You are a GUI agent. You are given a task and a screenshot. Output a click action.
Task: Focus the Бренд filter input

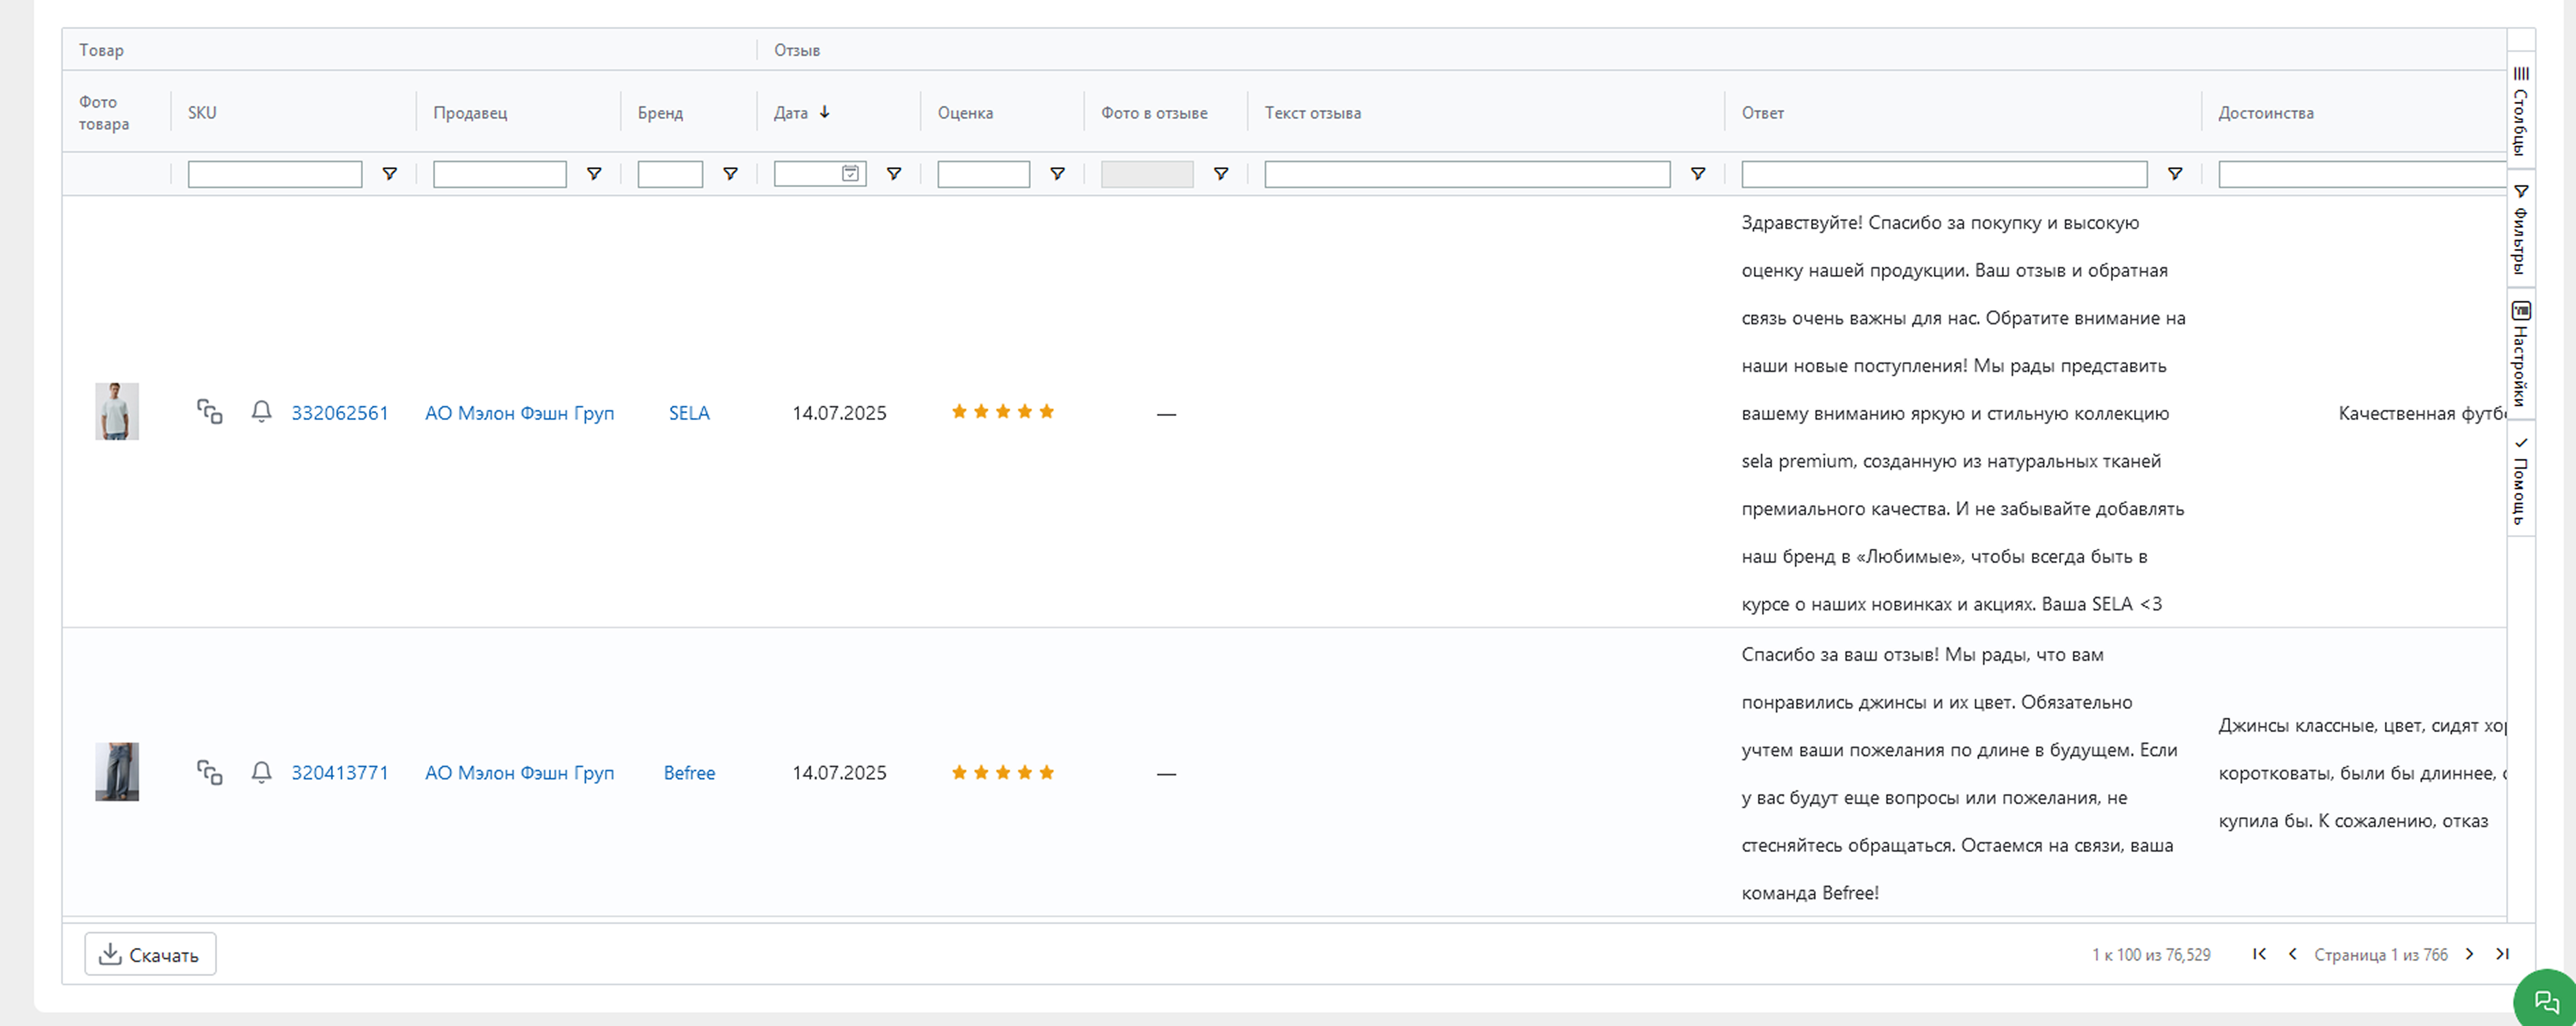pyautogui.click(x=670, y=174)
